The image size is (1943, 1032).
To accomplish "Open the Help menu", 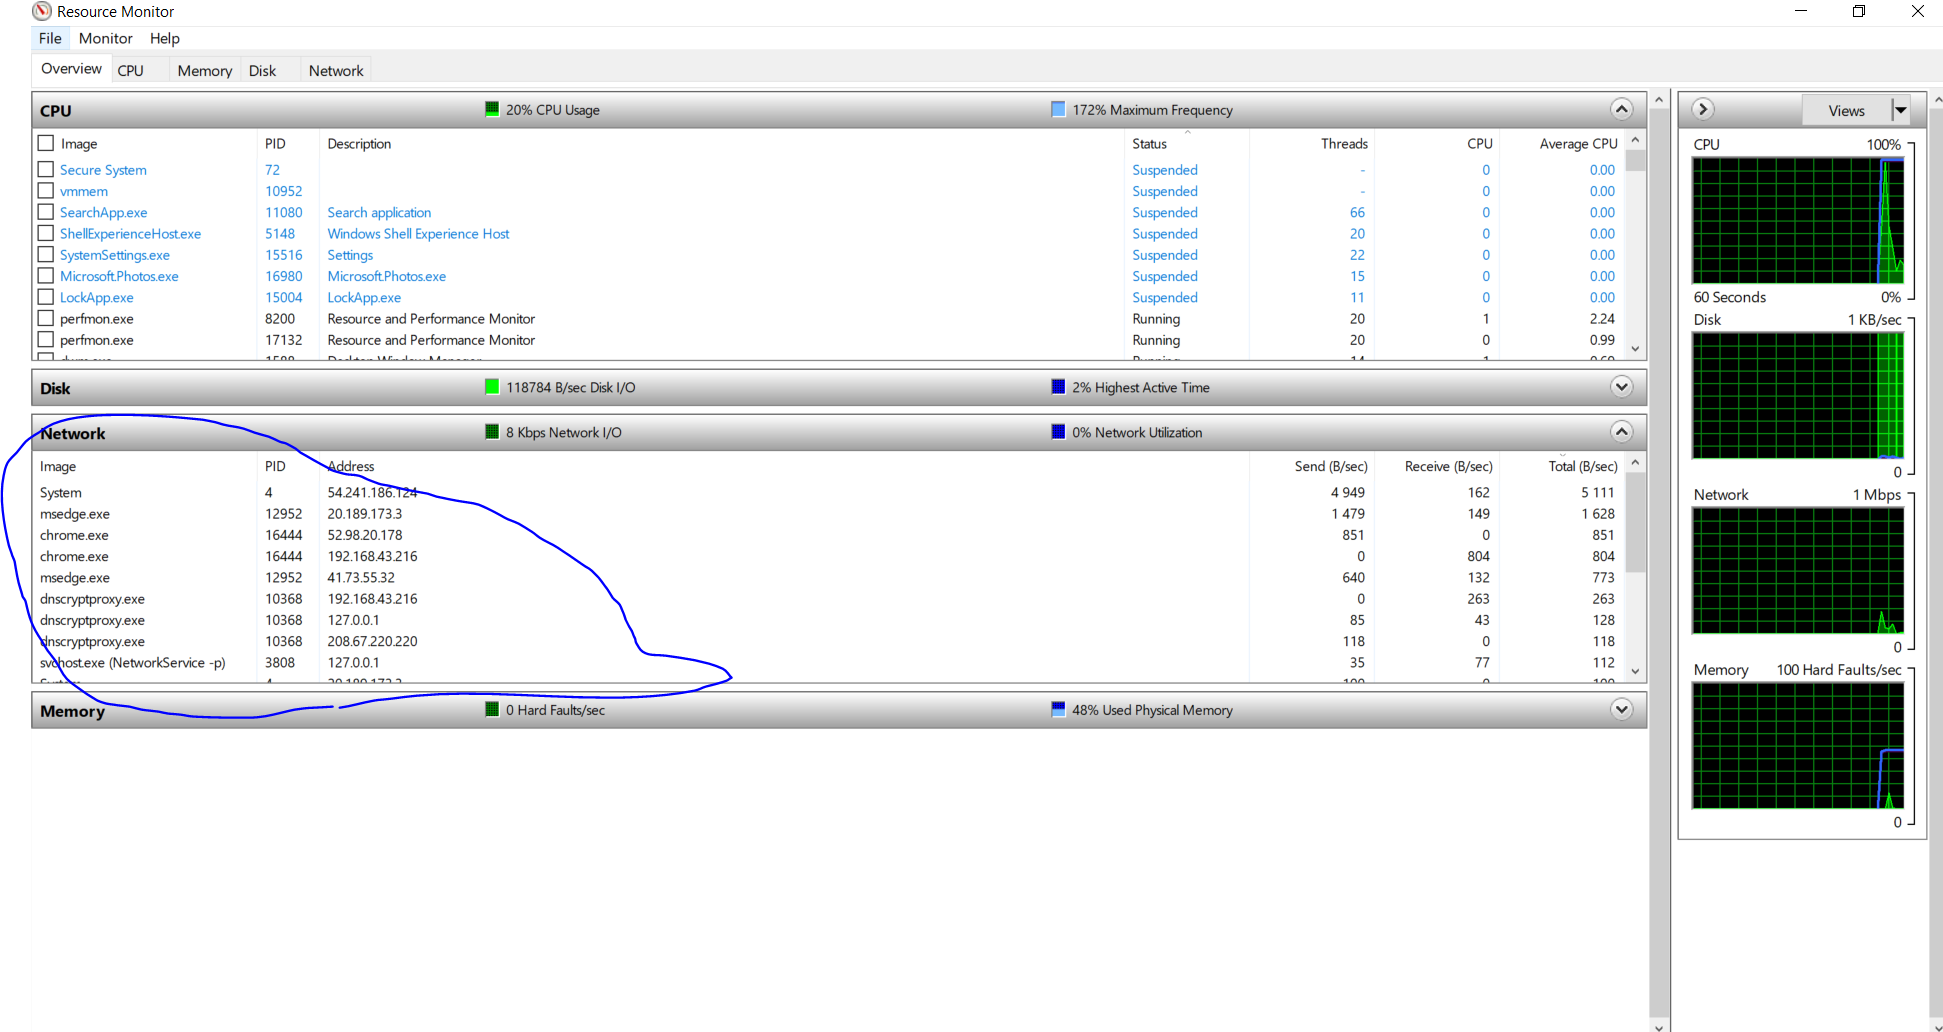I will (165, 38).
